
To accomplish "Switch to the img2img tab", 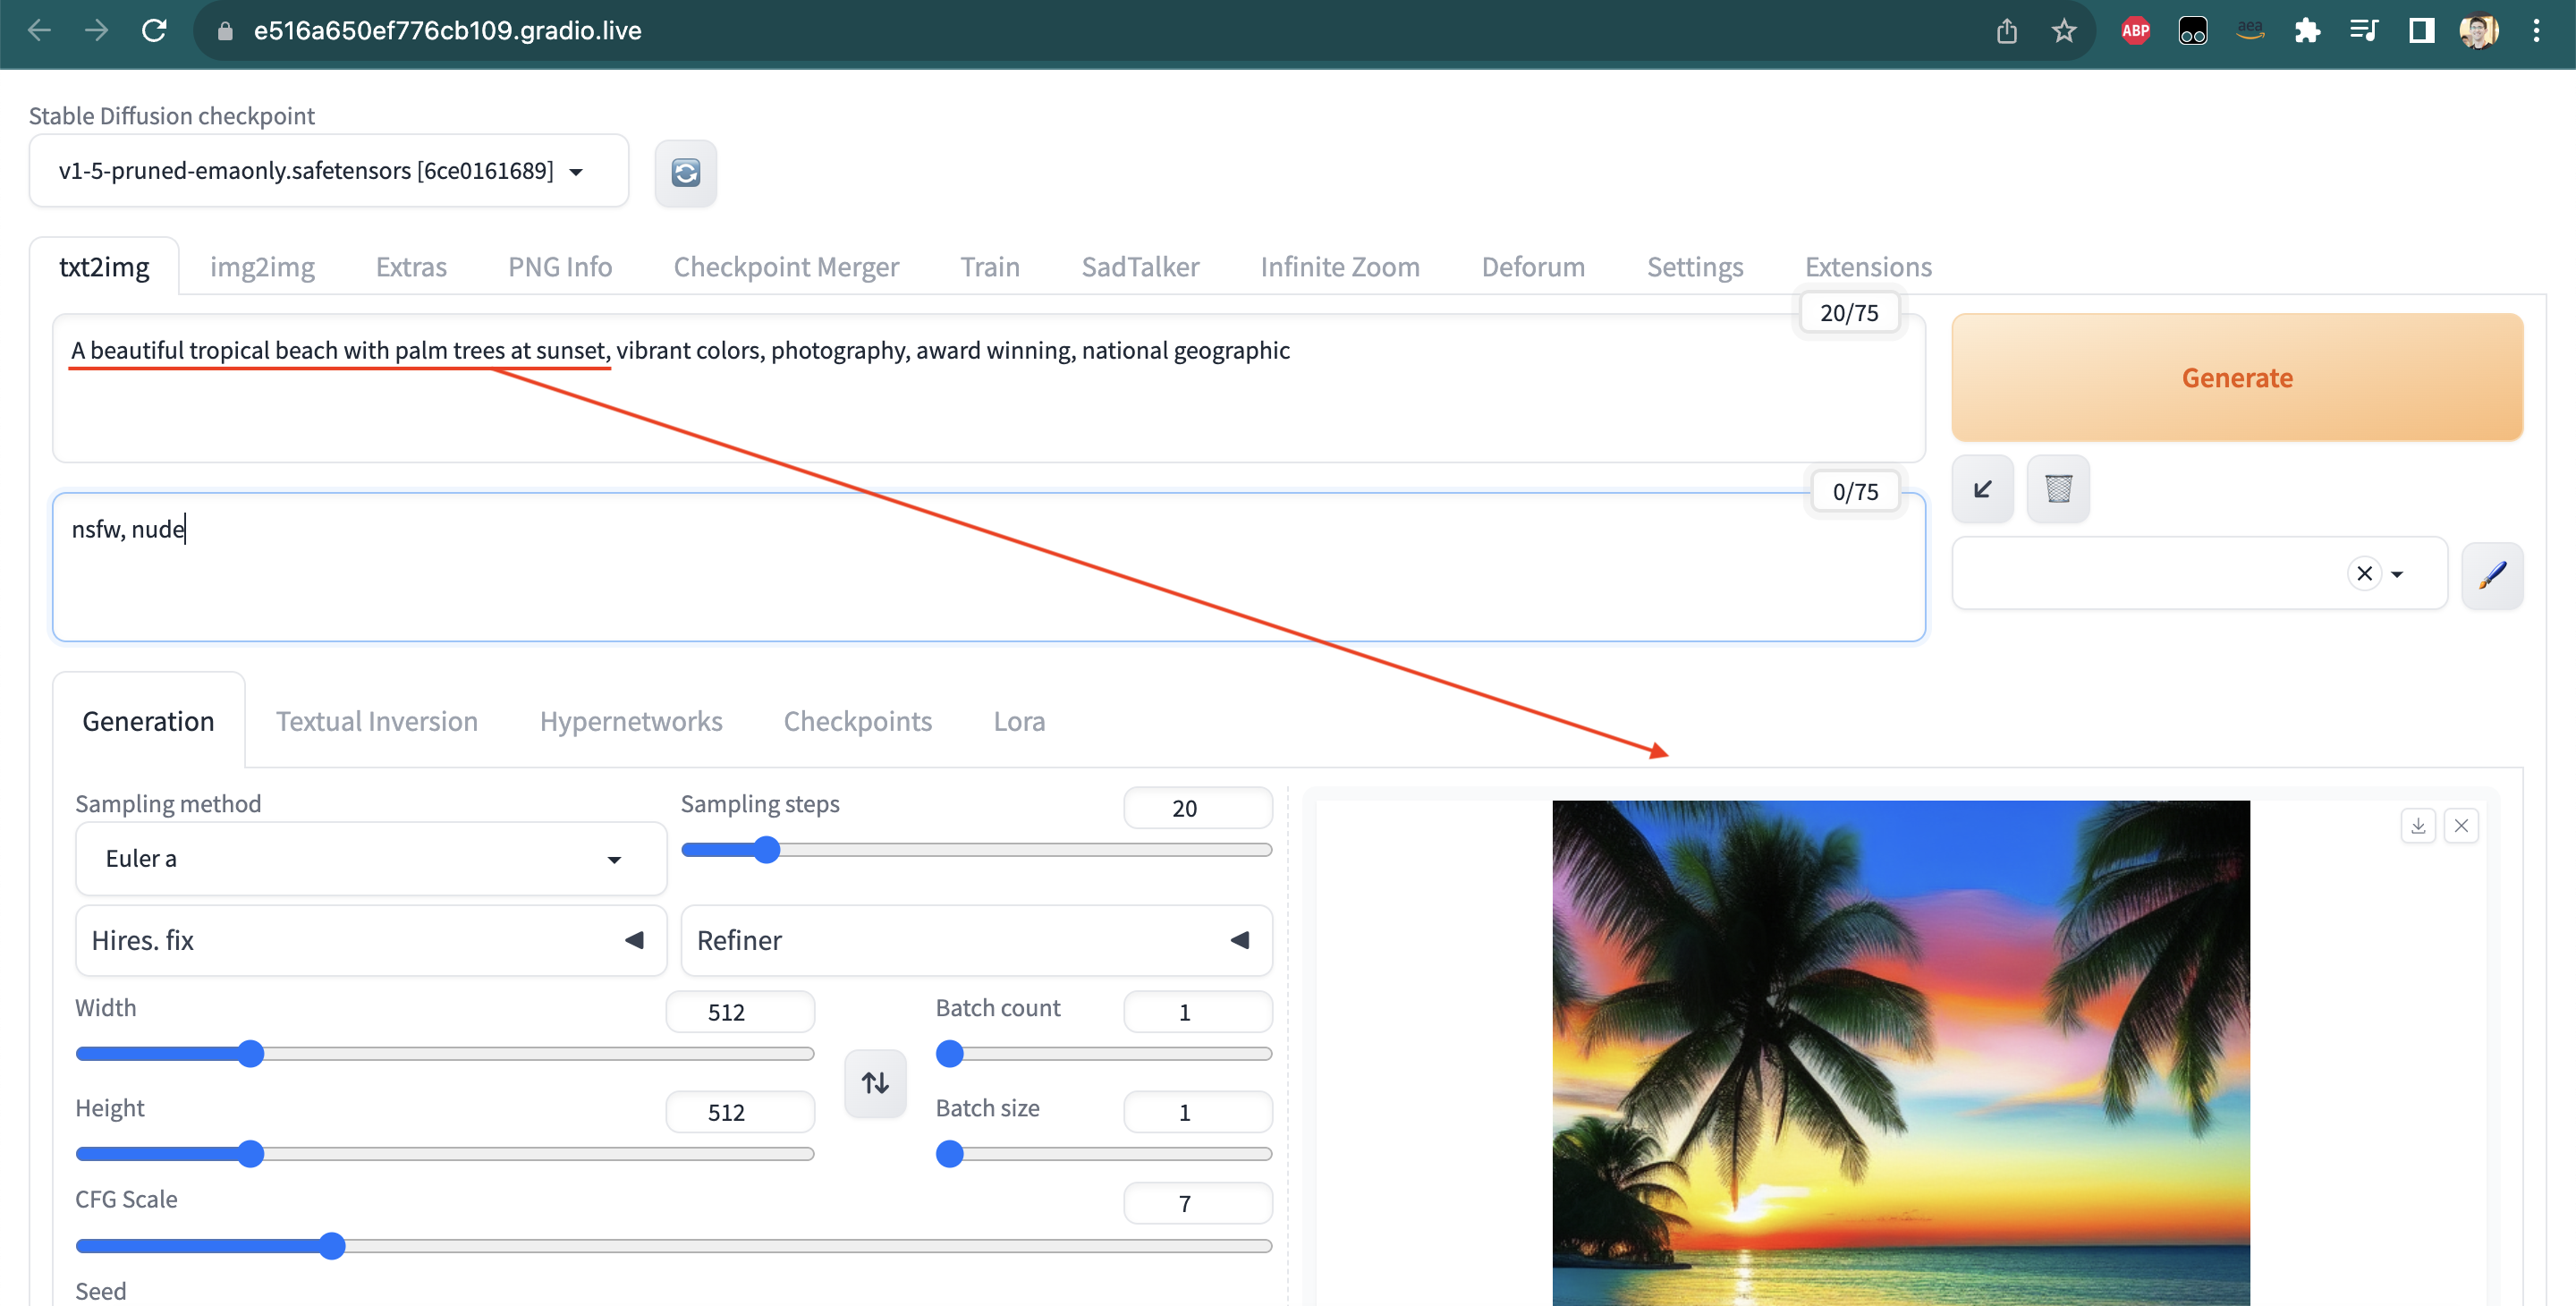I will click(x=262, y=266).
